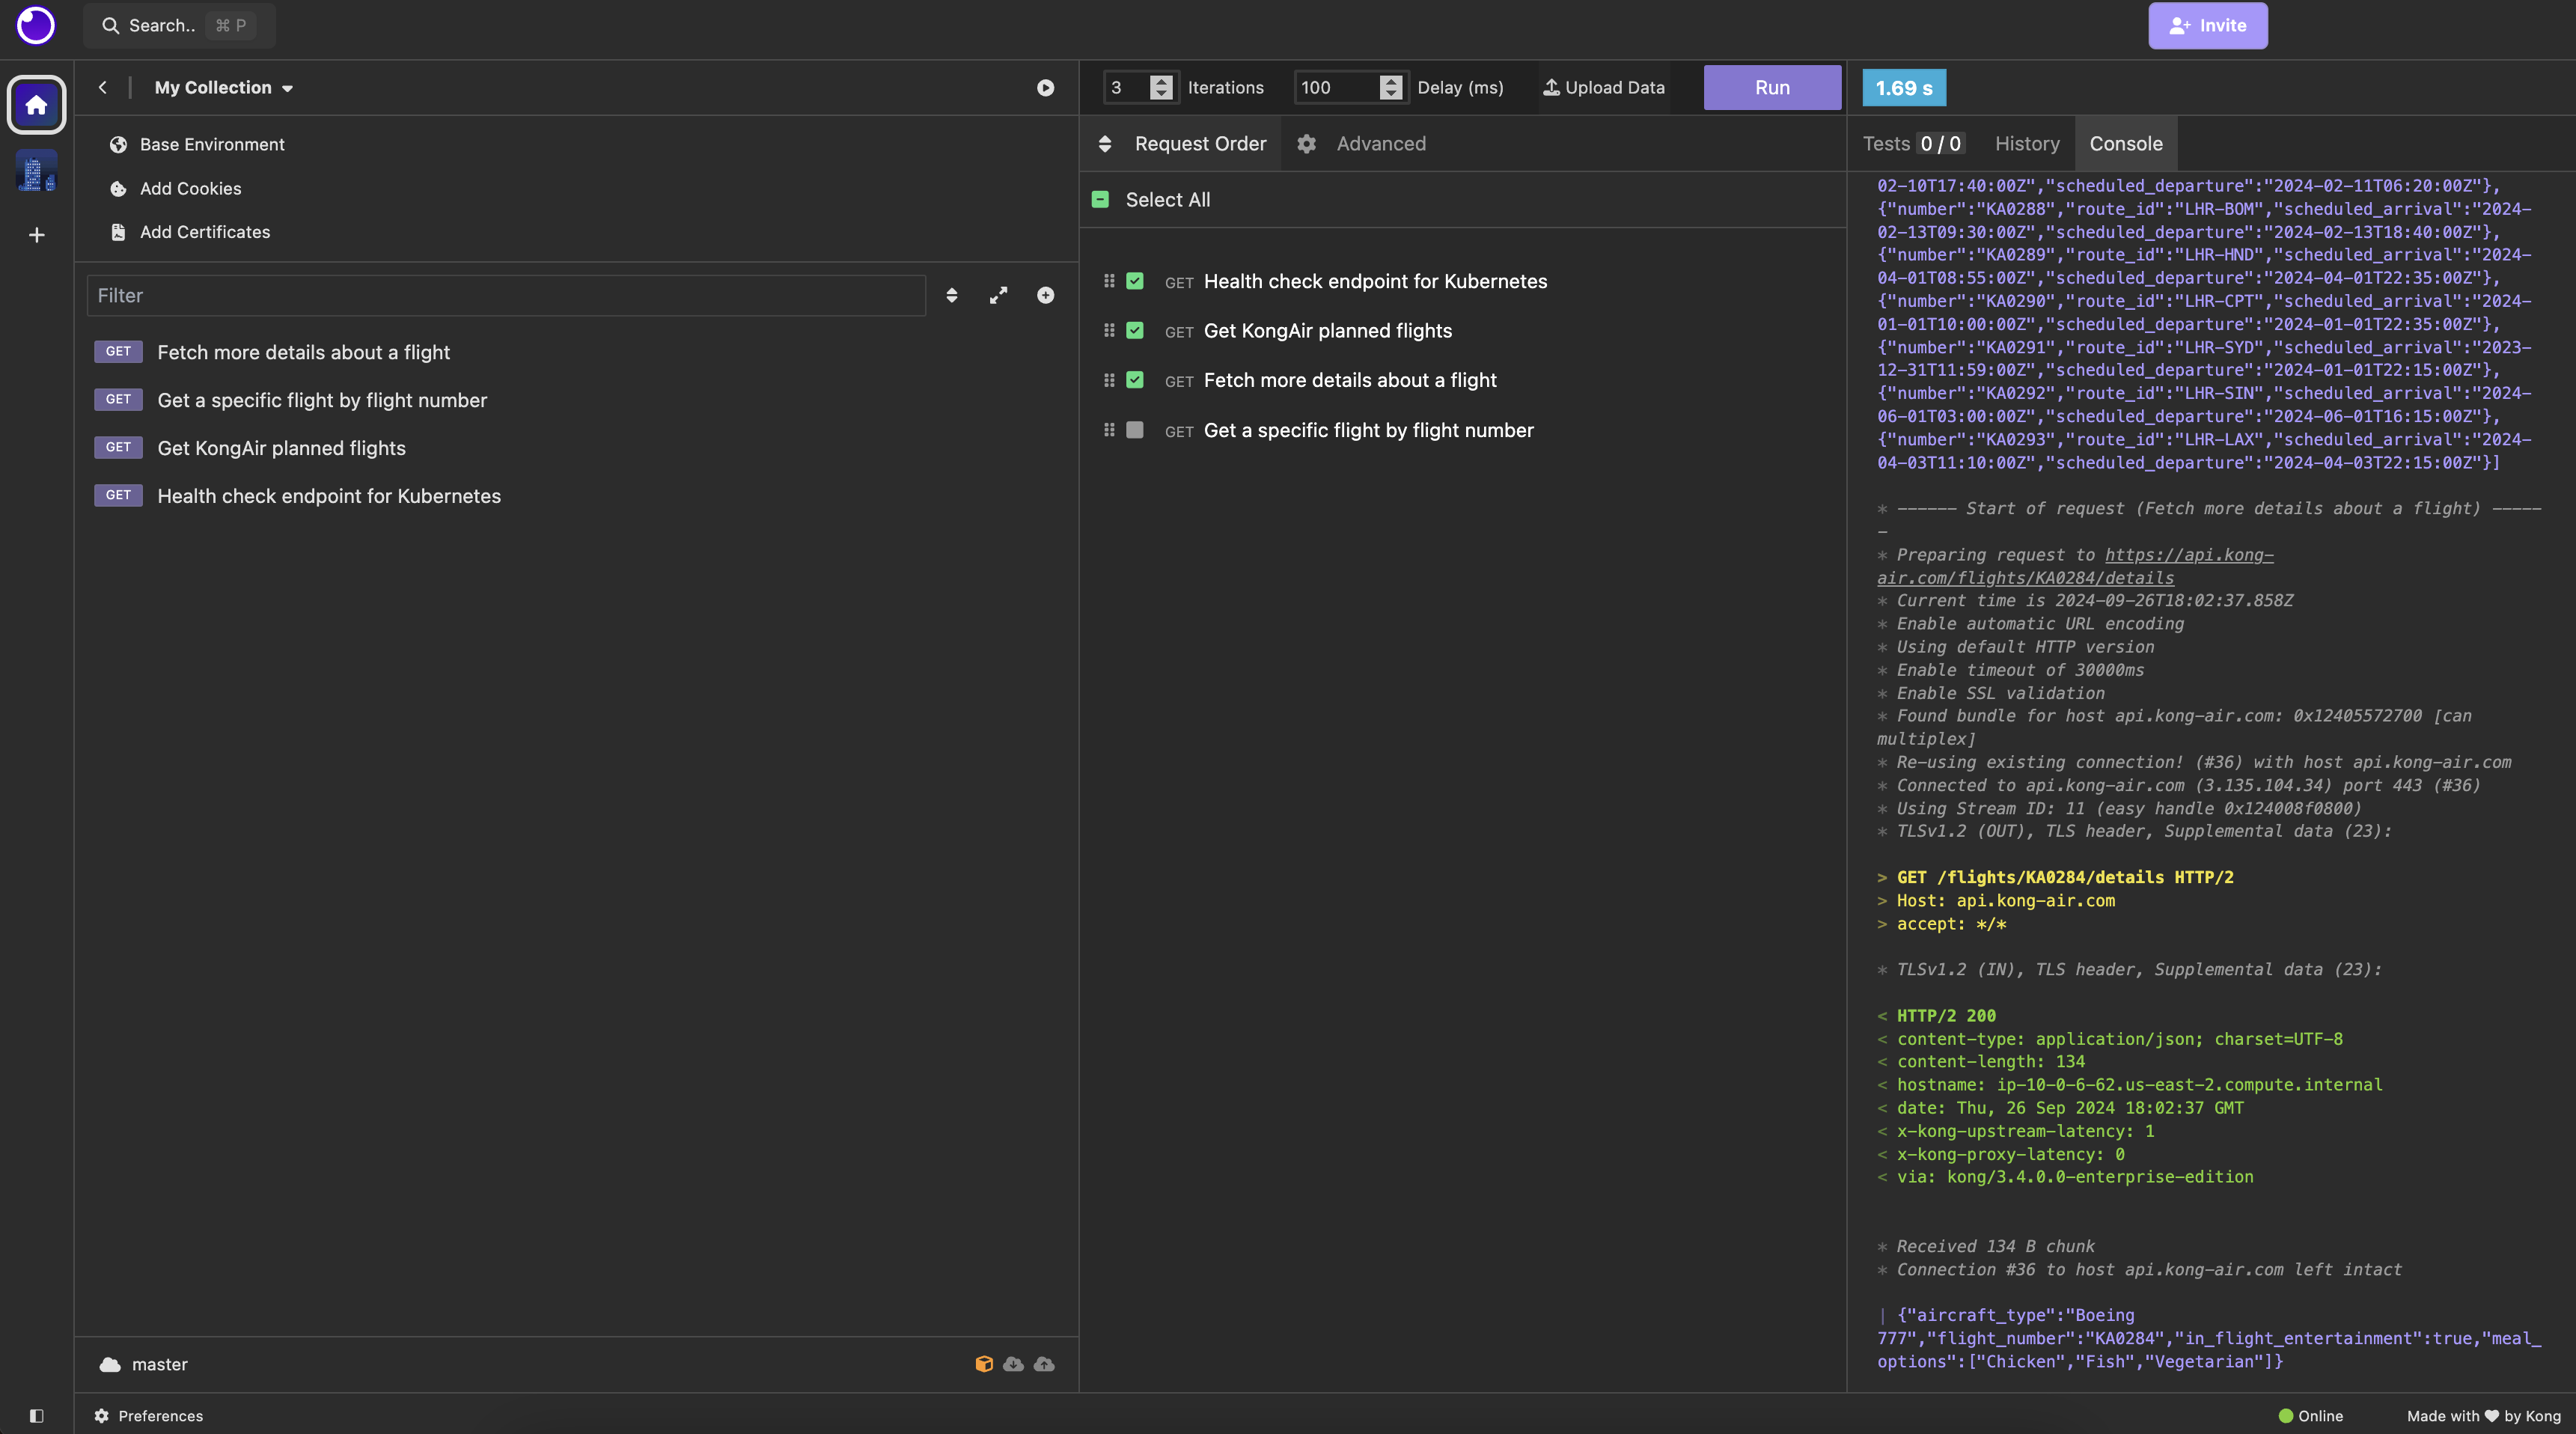The image size is (2576, 1434).
Task: Pull changes with cloud download icon
Action: coord(1013,1364)
